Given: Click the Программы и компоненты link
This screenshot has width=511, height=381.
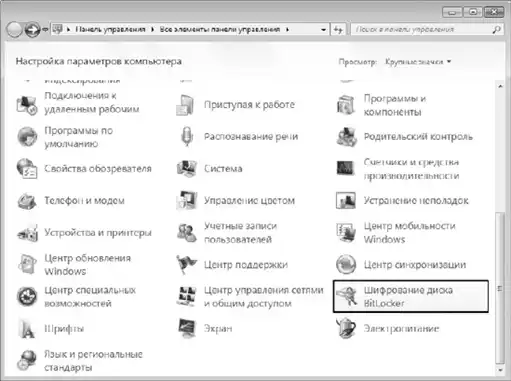Looking at the screenshot, I should 395,105.
